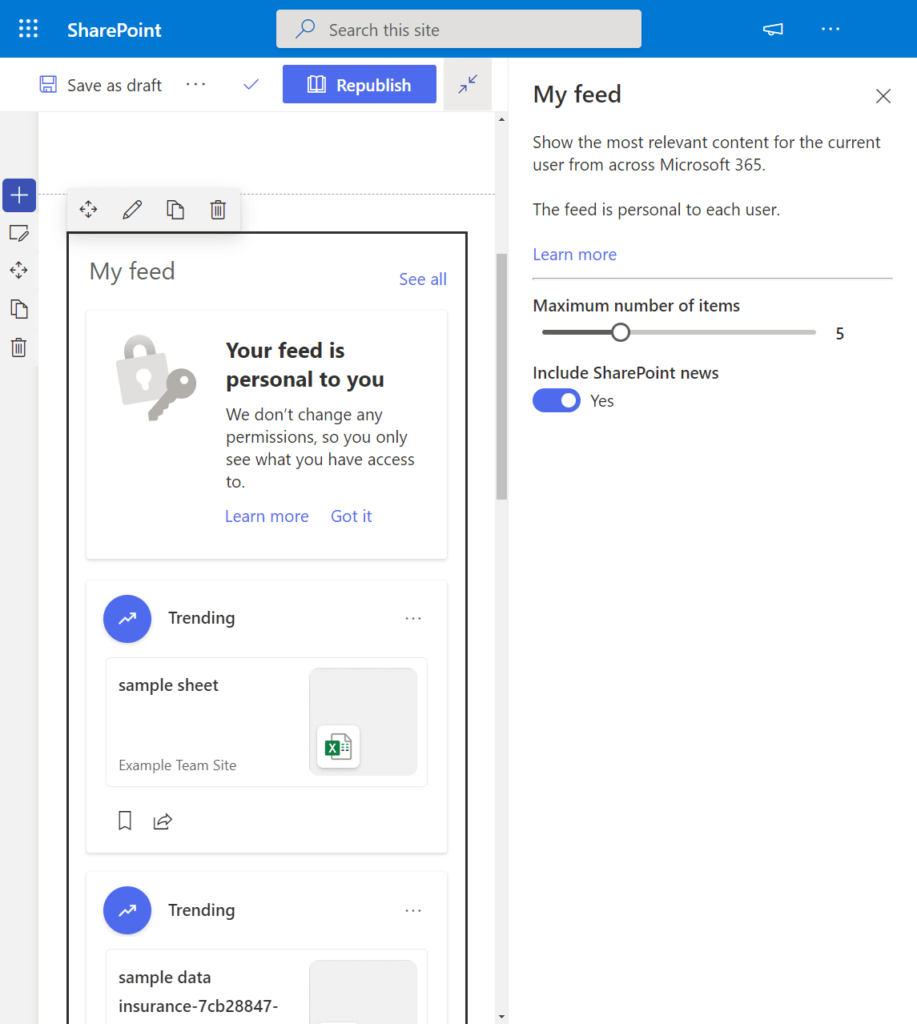Edit section using the left rail icon

tap(19, 233)
